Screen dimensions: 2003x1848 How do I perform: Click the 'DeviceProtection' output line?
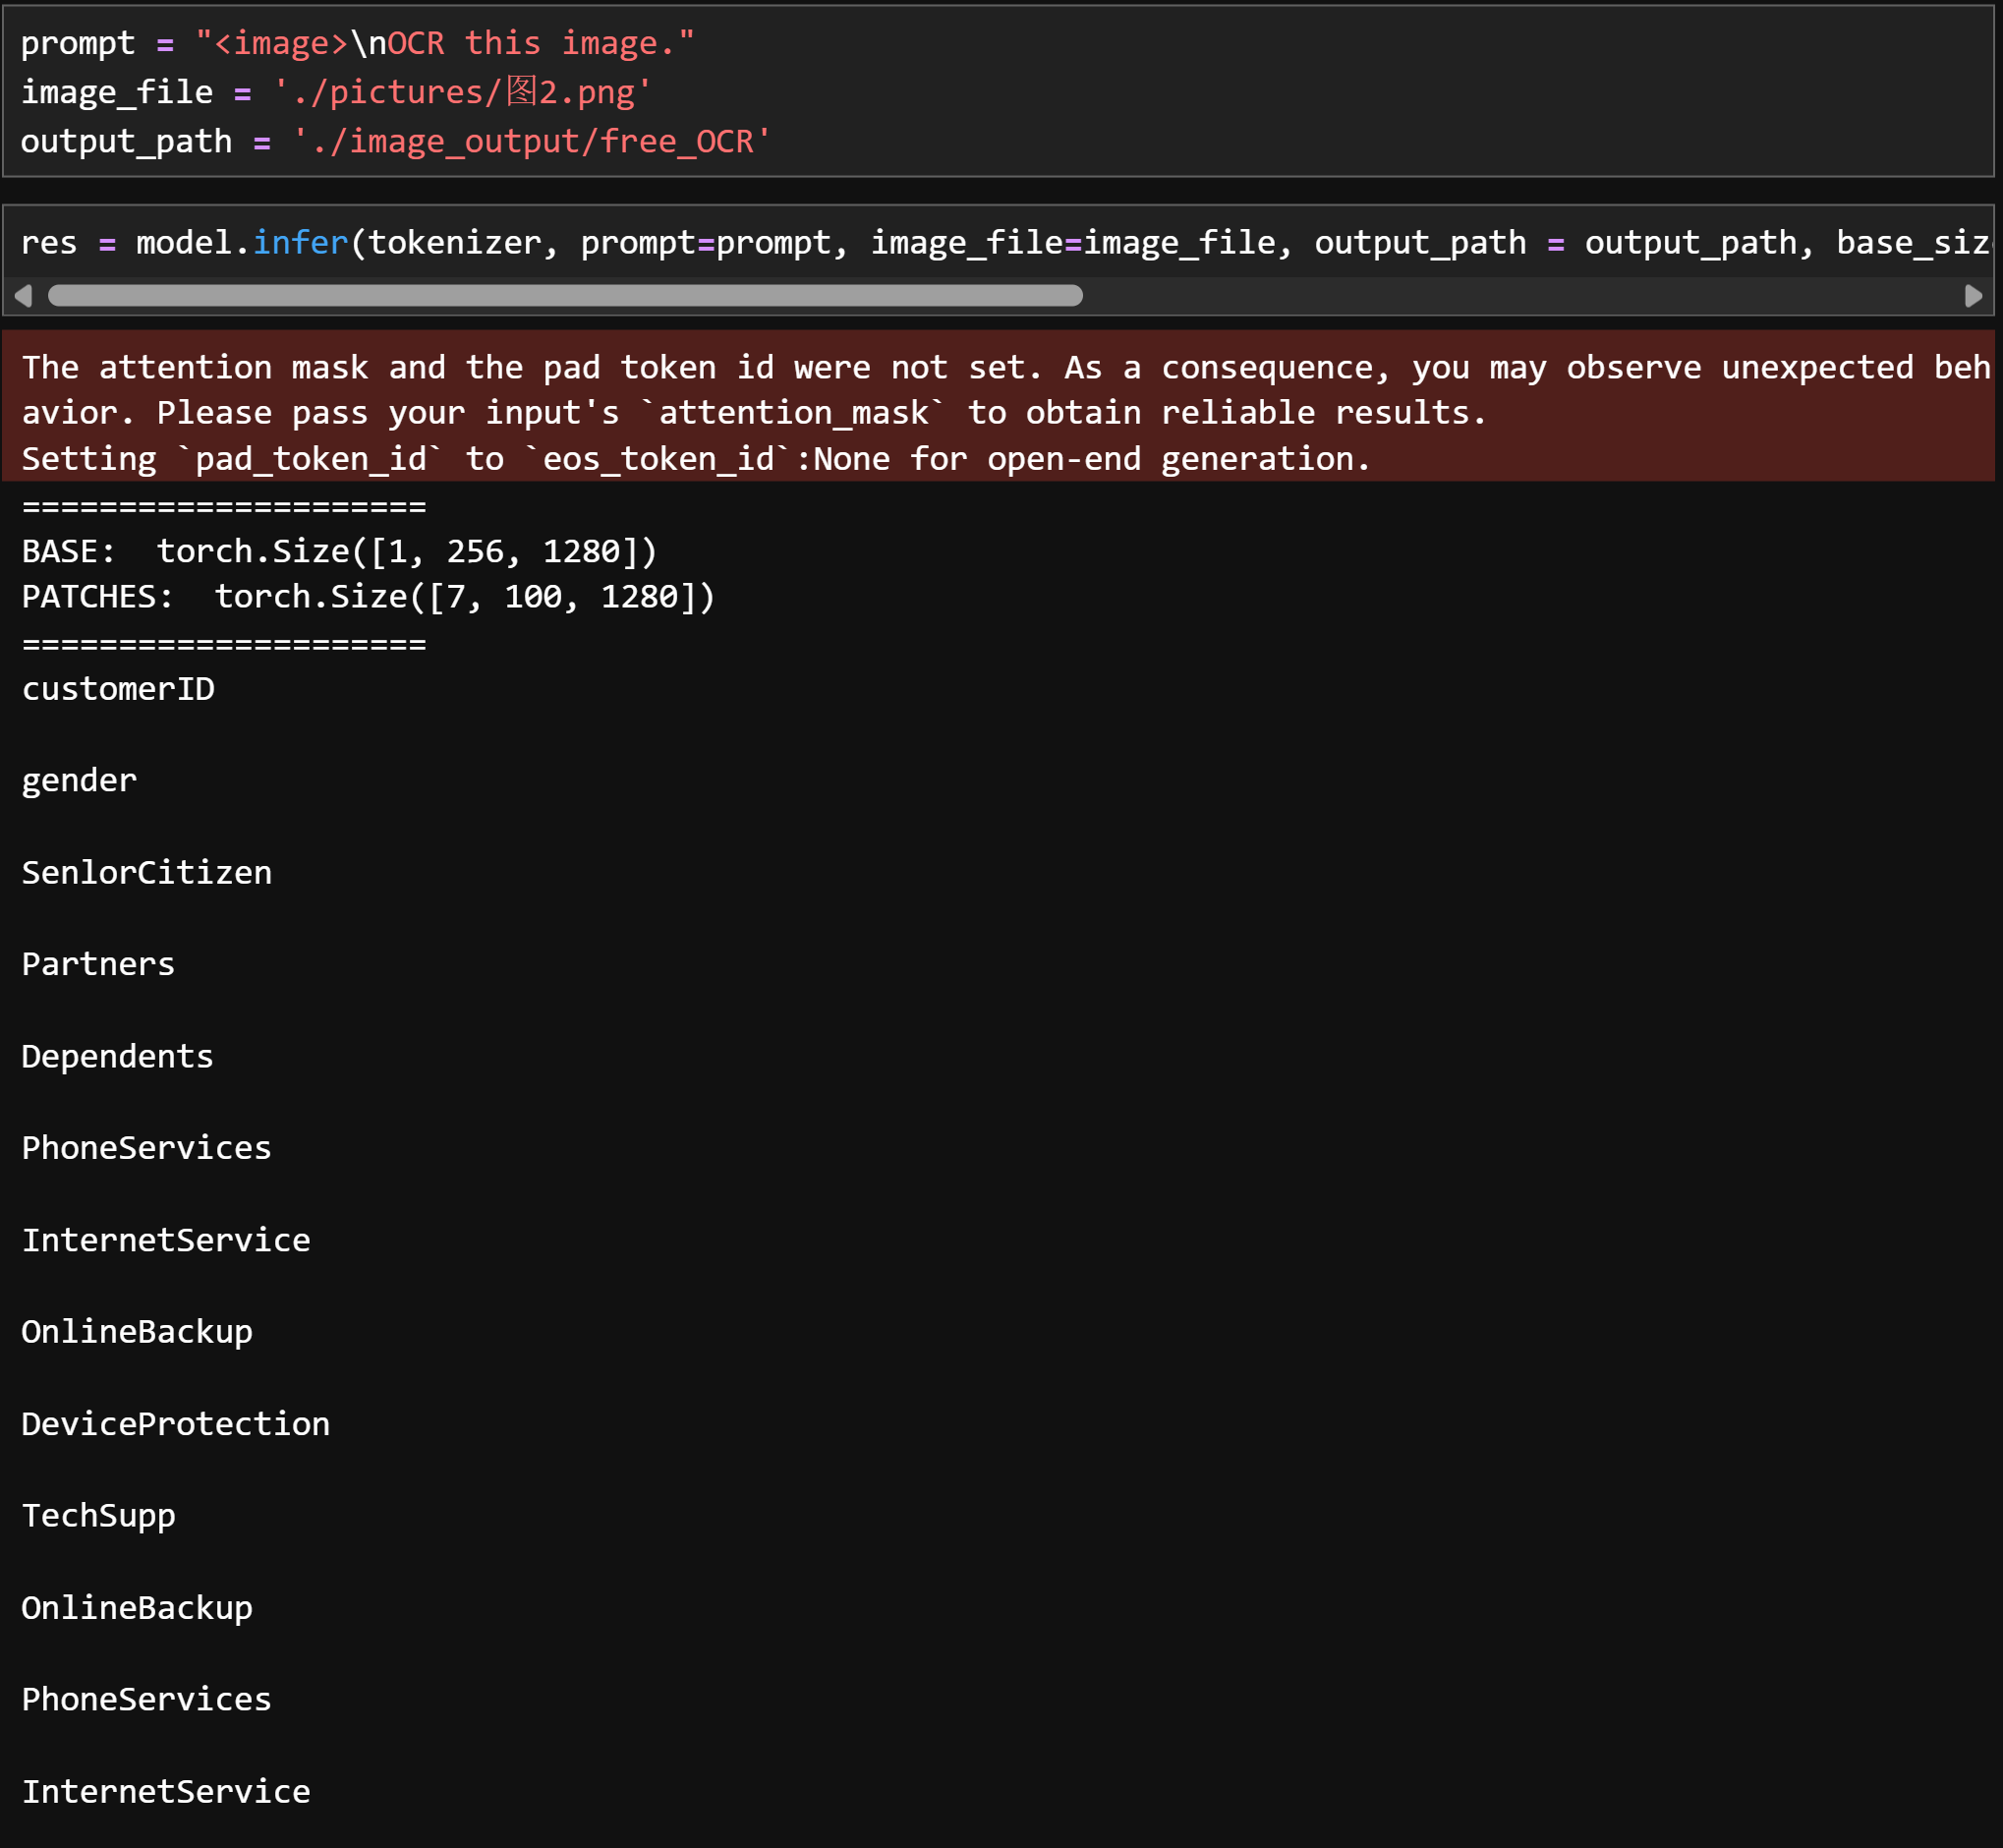pos(175,1423)
